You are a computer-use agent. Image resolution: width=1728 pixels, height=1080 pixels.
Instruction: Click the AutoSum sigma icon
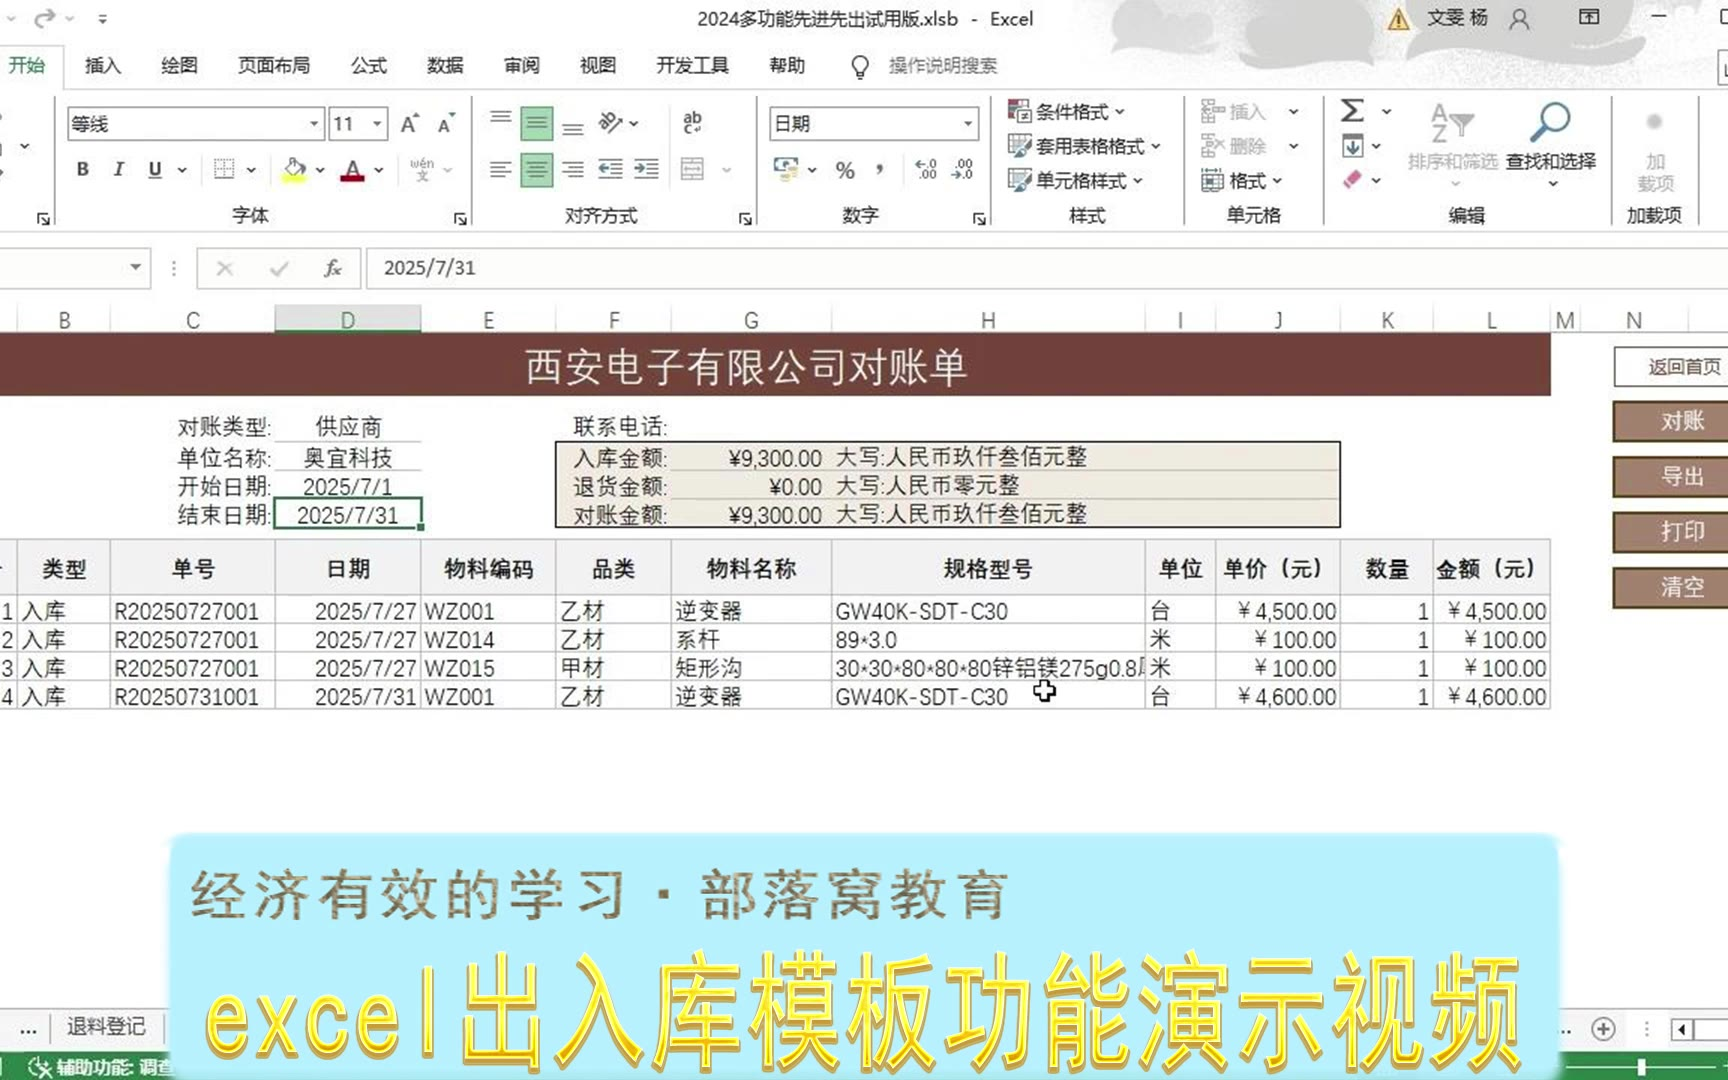coord(1352,110)
